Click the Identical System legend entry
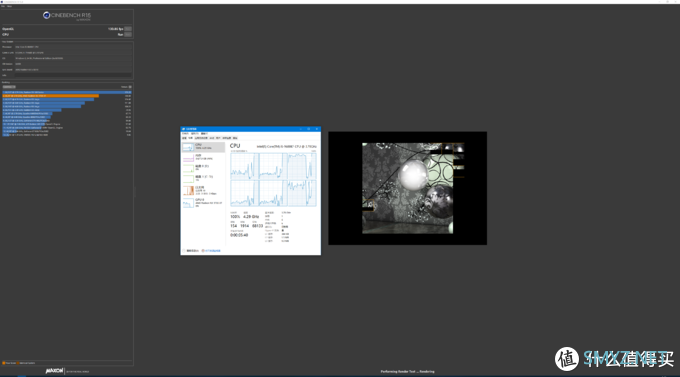This screenshot has width=680, height=377. point(26,363)
